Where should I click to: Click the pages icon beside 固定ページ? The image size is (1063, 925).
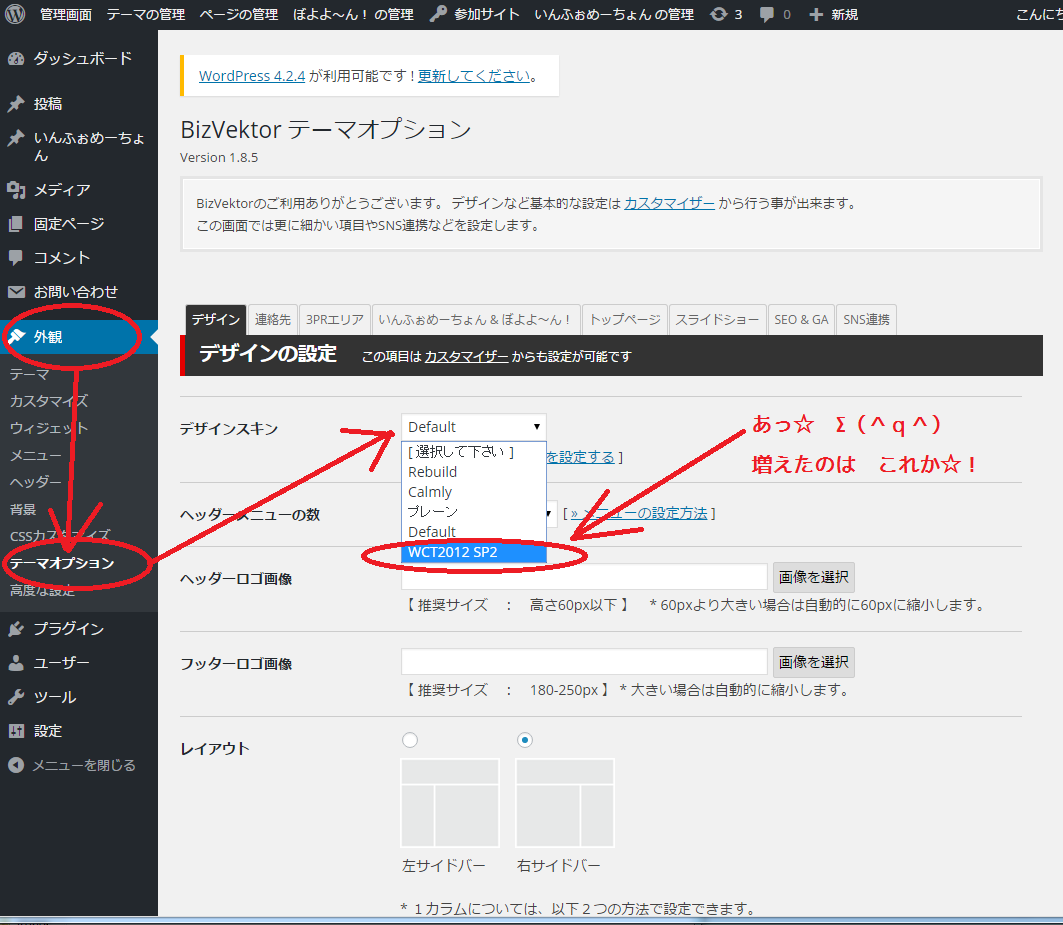pyautogui.click(x=16, y=224)
